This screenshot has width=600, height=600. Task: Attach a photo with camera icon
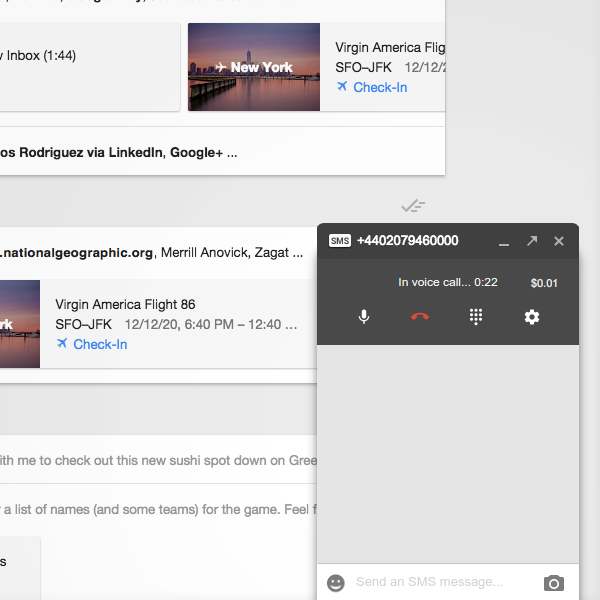(x=554, y=583)
